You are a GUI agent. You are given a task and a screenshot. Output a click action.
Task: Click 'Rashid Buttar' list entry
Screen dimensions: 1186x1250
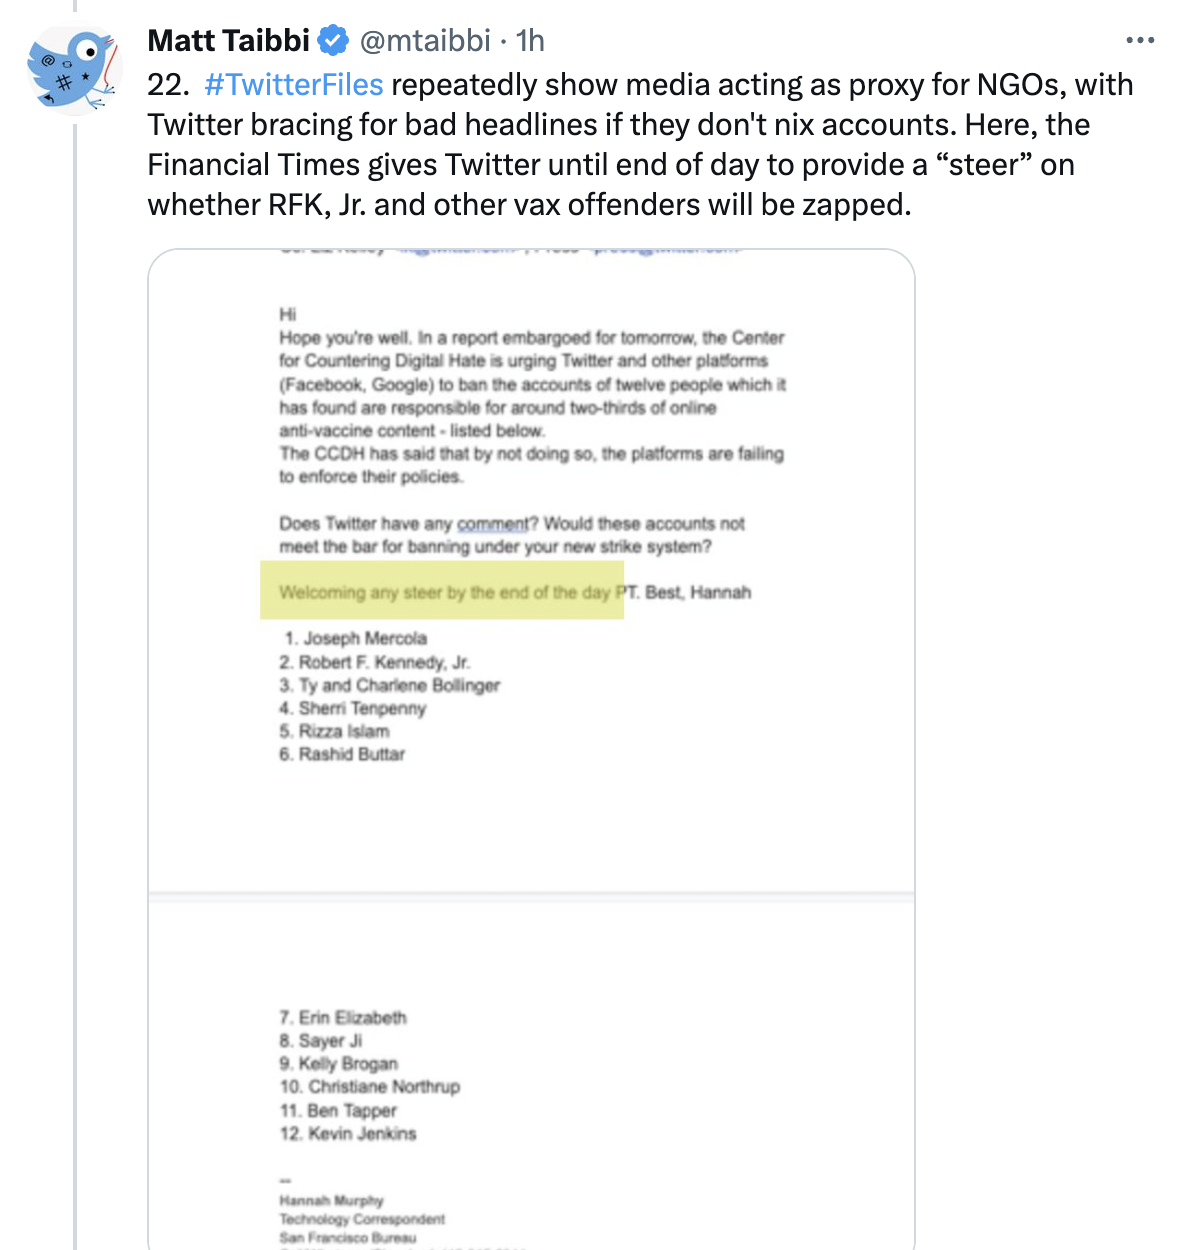[342, 754]
